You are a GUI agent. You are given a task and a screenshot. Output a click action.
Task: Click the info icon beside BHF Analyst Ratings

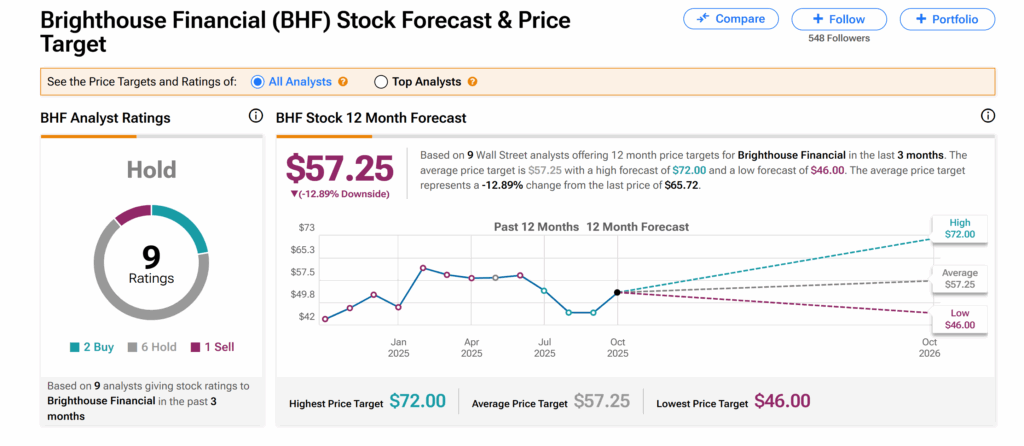tap(256, 117)
